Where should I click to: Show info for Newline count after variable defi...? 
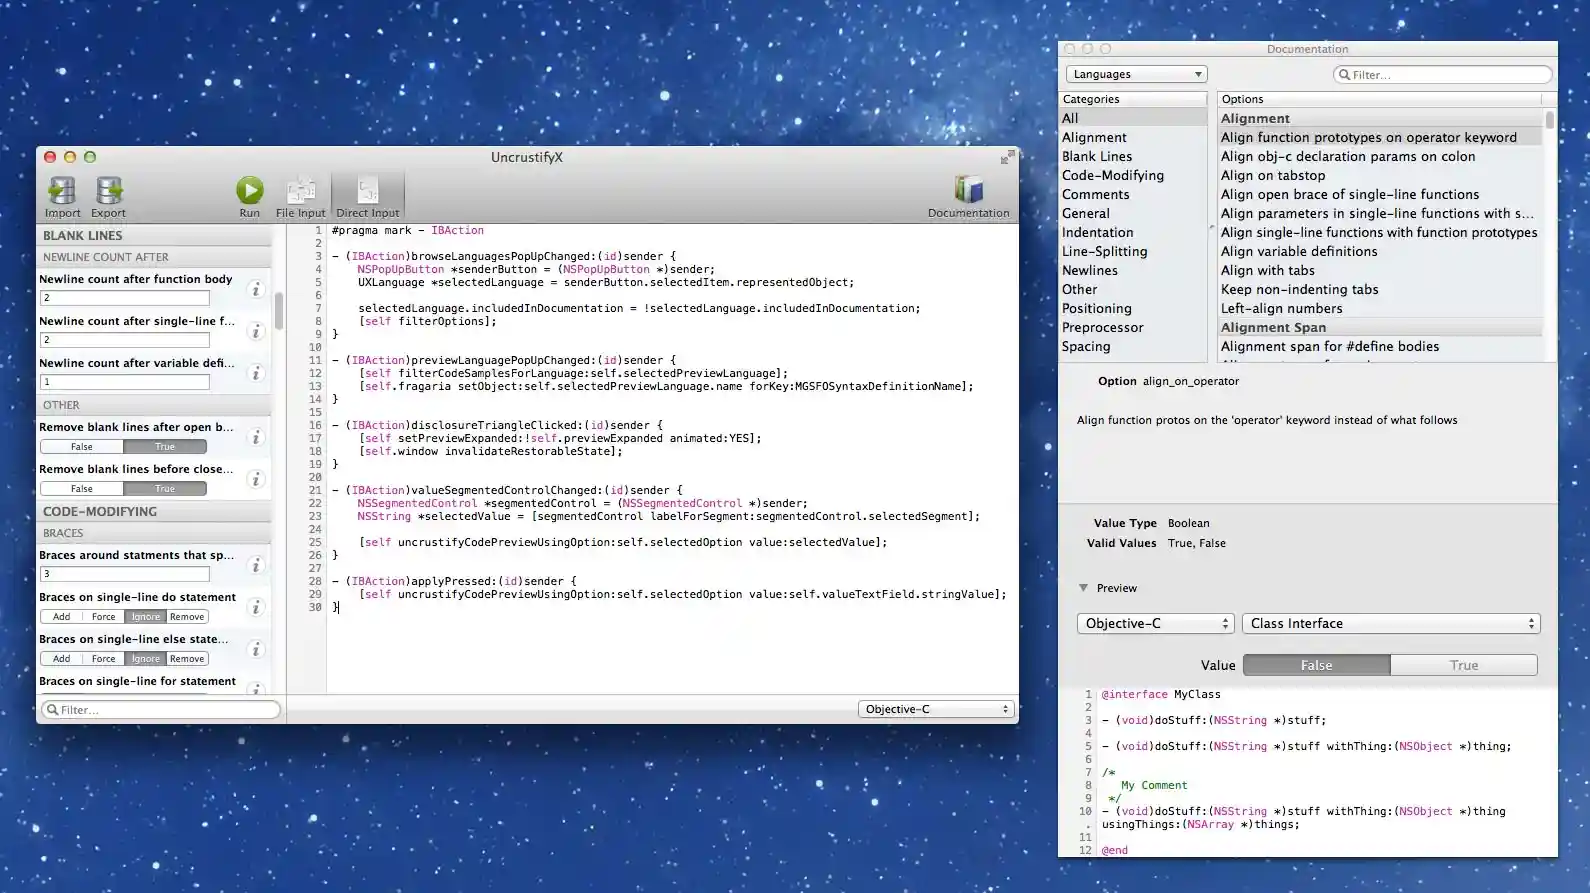tap(256, 373)
